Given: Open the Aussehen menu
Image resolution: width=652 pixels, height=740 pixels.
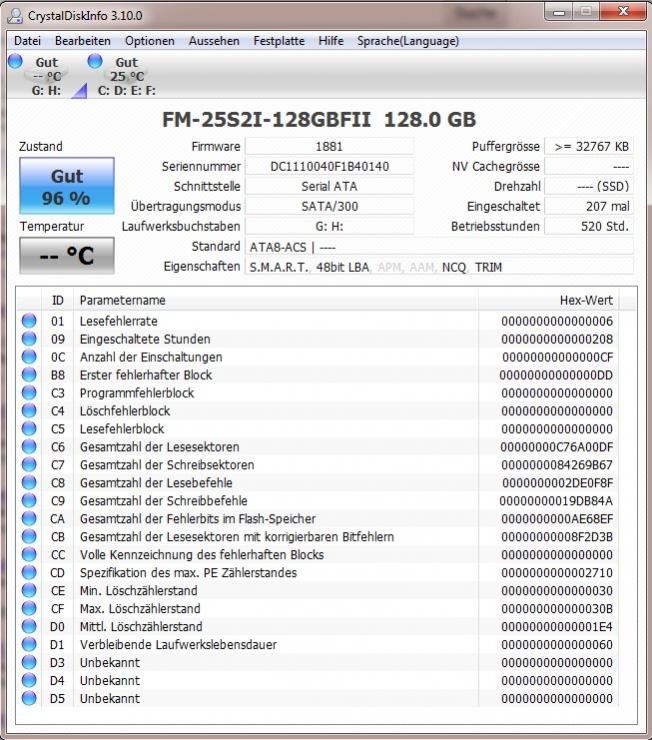Looking at the screenshot, I should (x=214, y=41).
